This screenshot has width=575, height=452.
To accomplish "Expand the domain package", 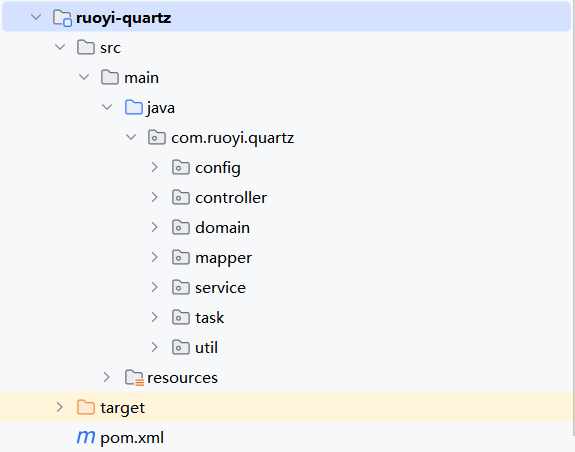I will 155,227.
